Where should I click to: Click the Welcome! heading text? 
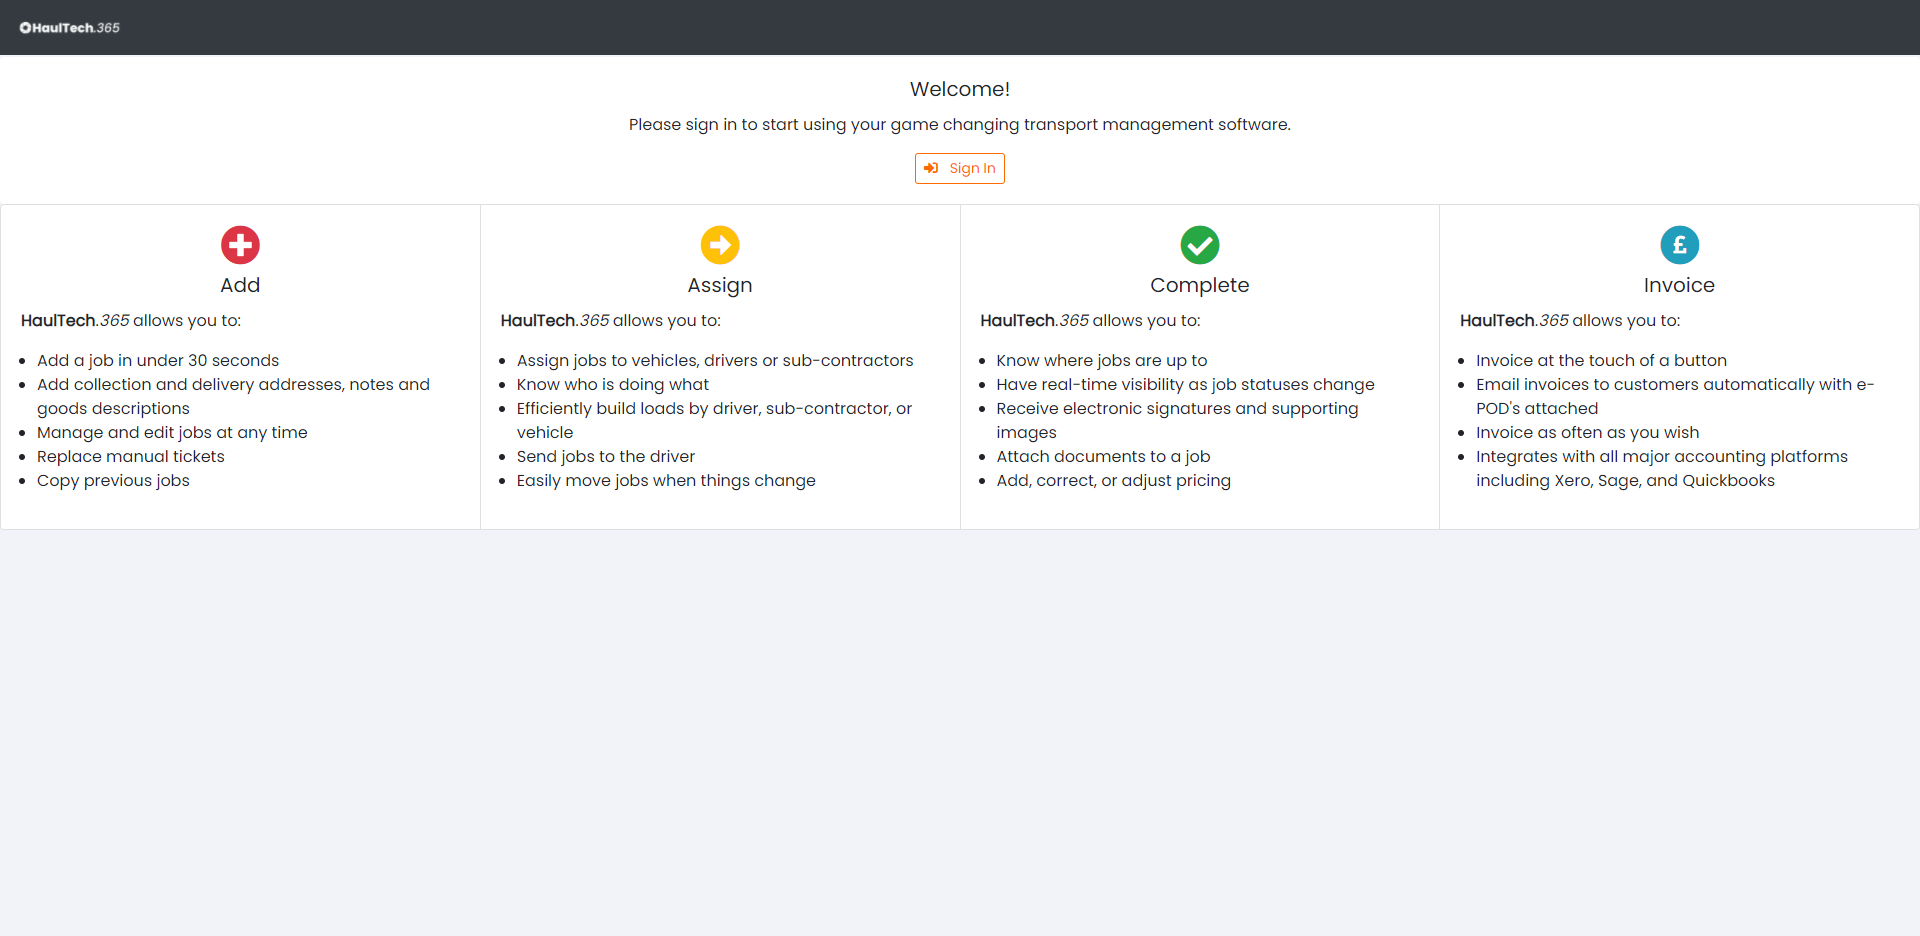tap(959, 89)
